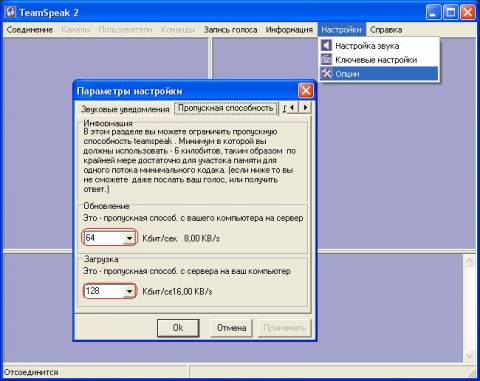Image resolution: width=480 pixels, height=381 pixels.
Task: Click the sound settings speaker icon
Action: point(326,45)
